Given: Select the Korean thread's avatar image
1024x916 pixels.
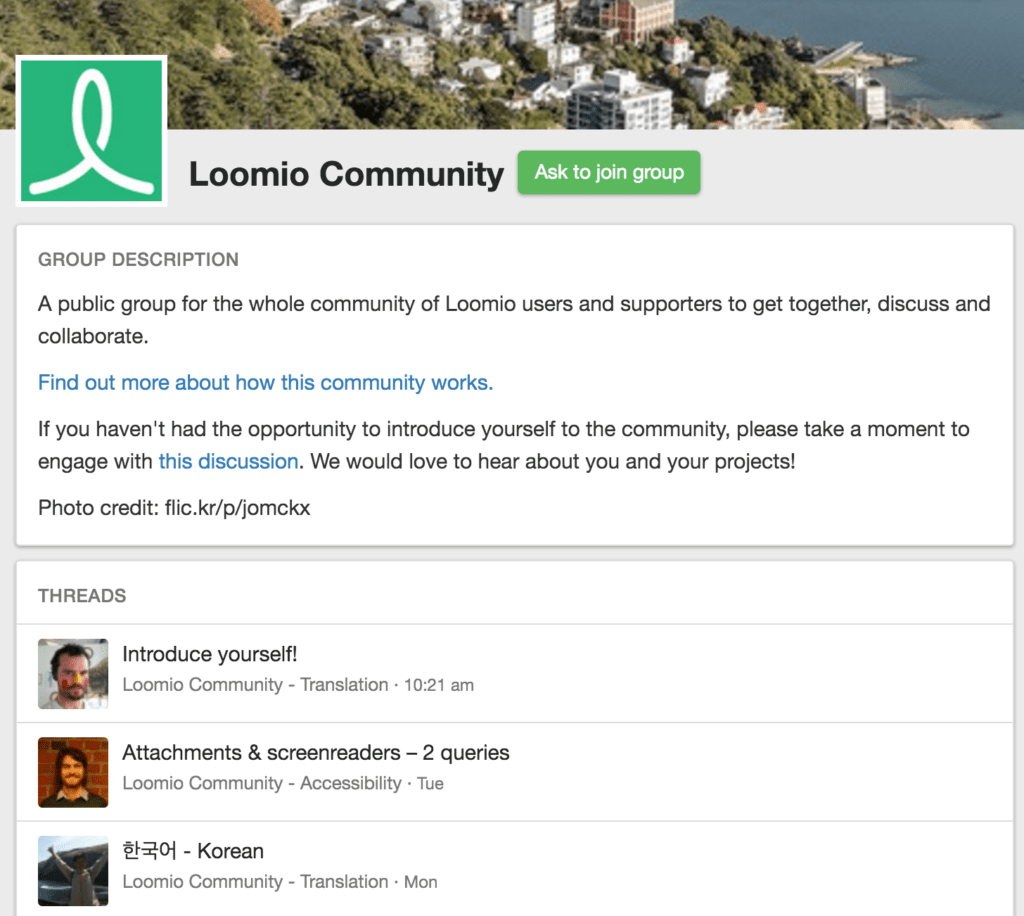Looking at the screenshot, I should 72,869.
